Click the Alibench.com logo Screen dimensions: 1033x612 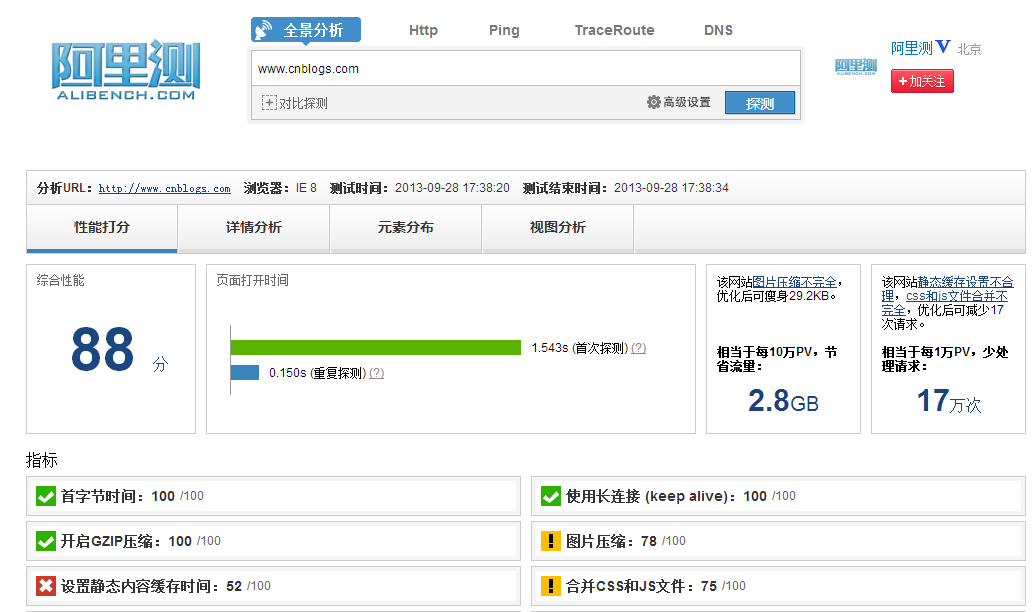click(126, 70)
